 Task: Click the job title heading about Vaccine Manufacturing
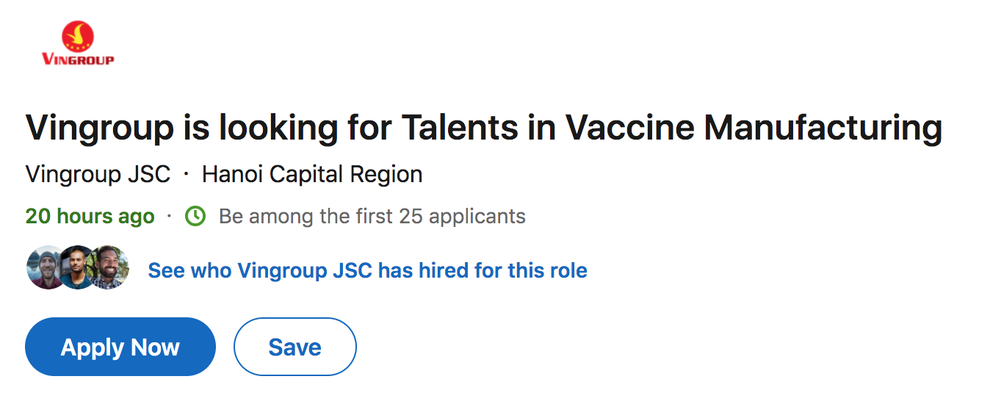tap(484, 128)
